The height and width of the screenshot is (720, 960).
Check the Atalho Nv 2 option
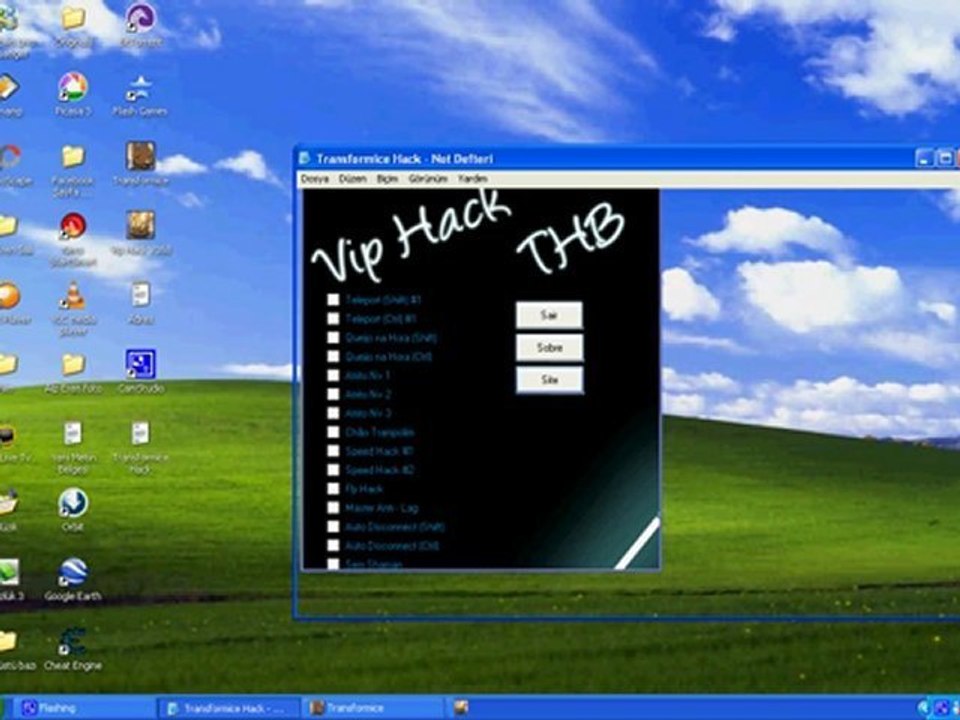pos(333,394)
